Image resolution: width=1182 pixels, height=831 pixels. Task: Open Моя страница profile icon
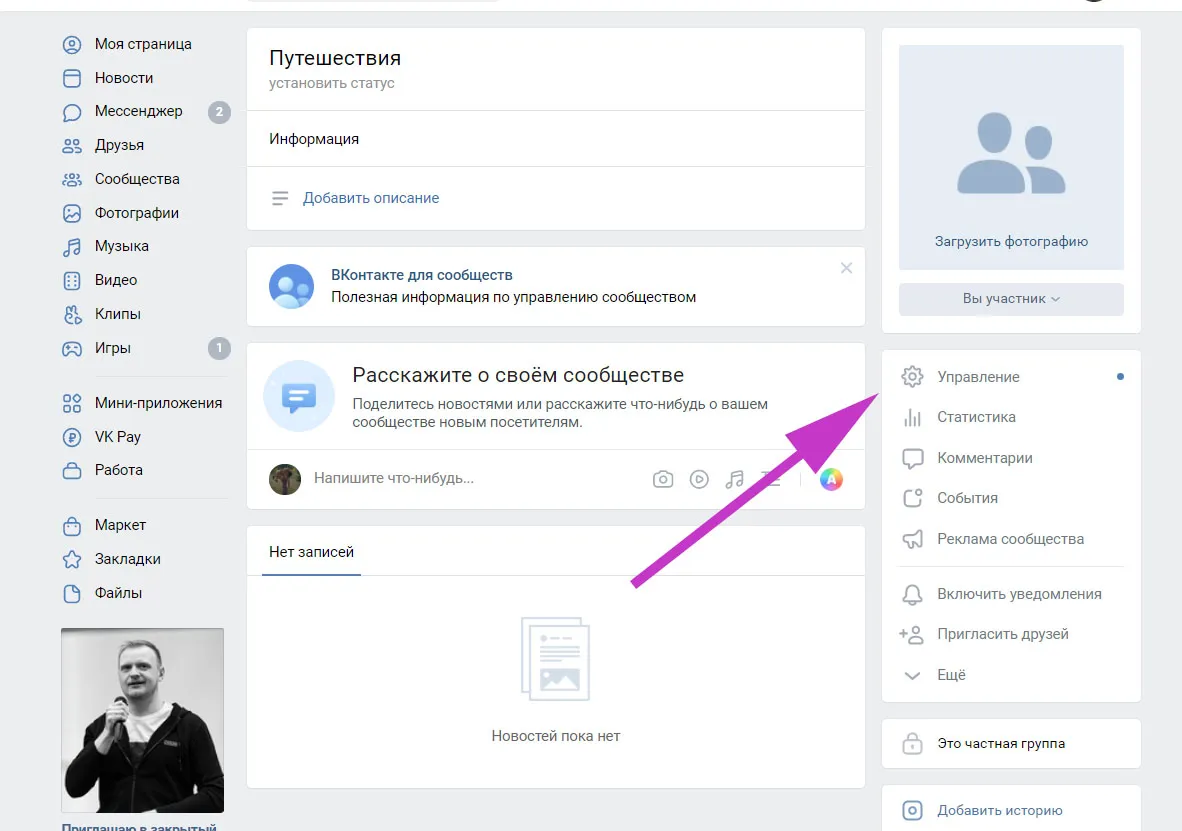(72, 44)
